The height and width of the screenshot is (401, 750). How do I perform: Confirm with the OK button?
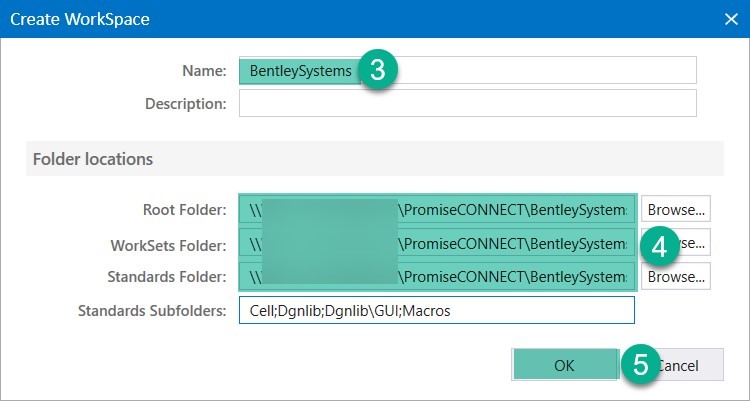(565, 365)
